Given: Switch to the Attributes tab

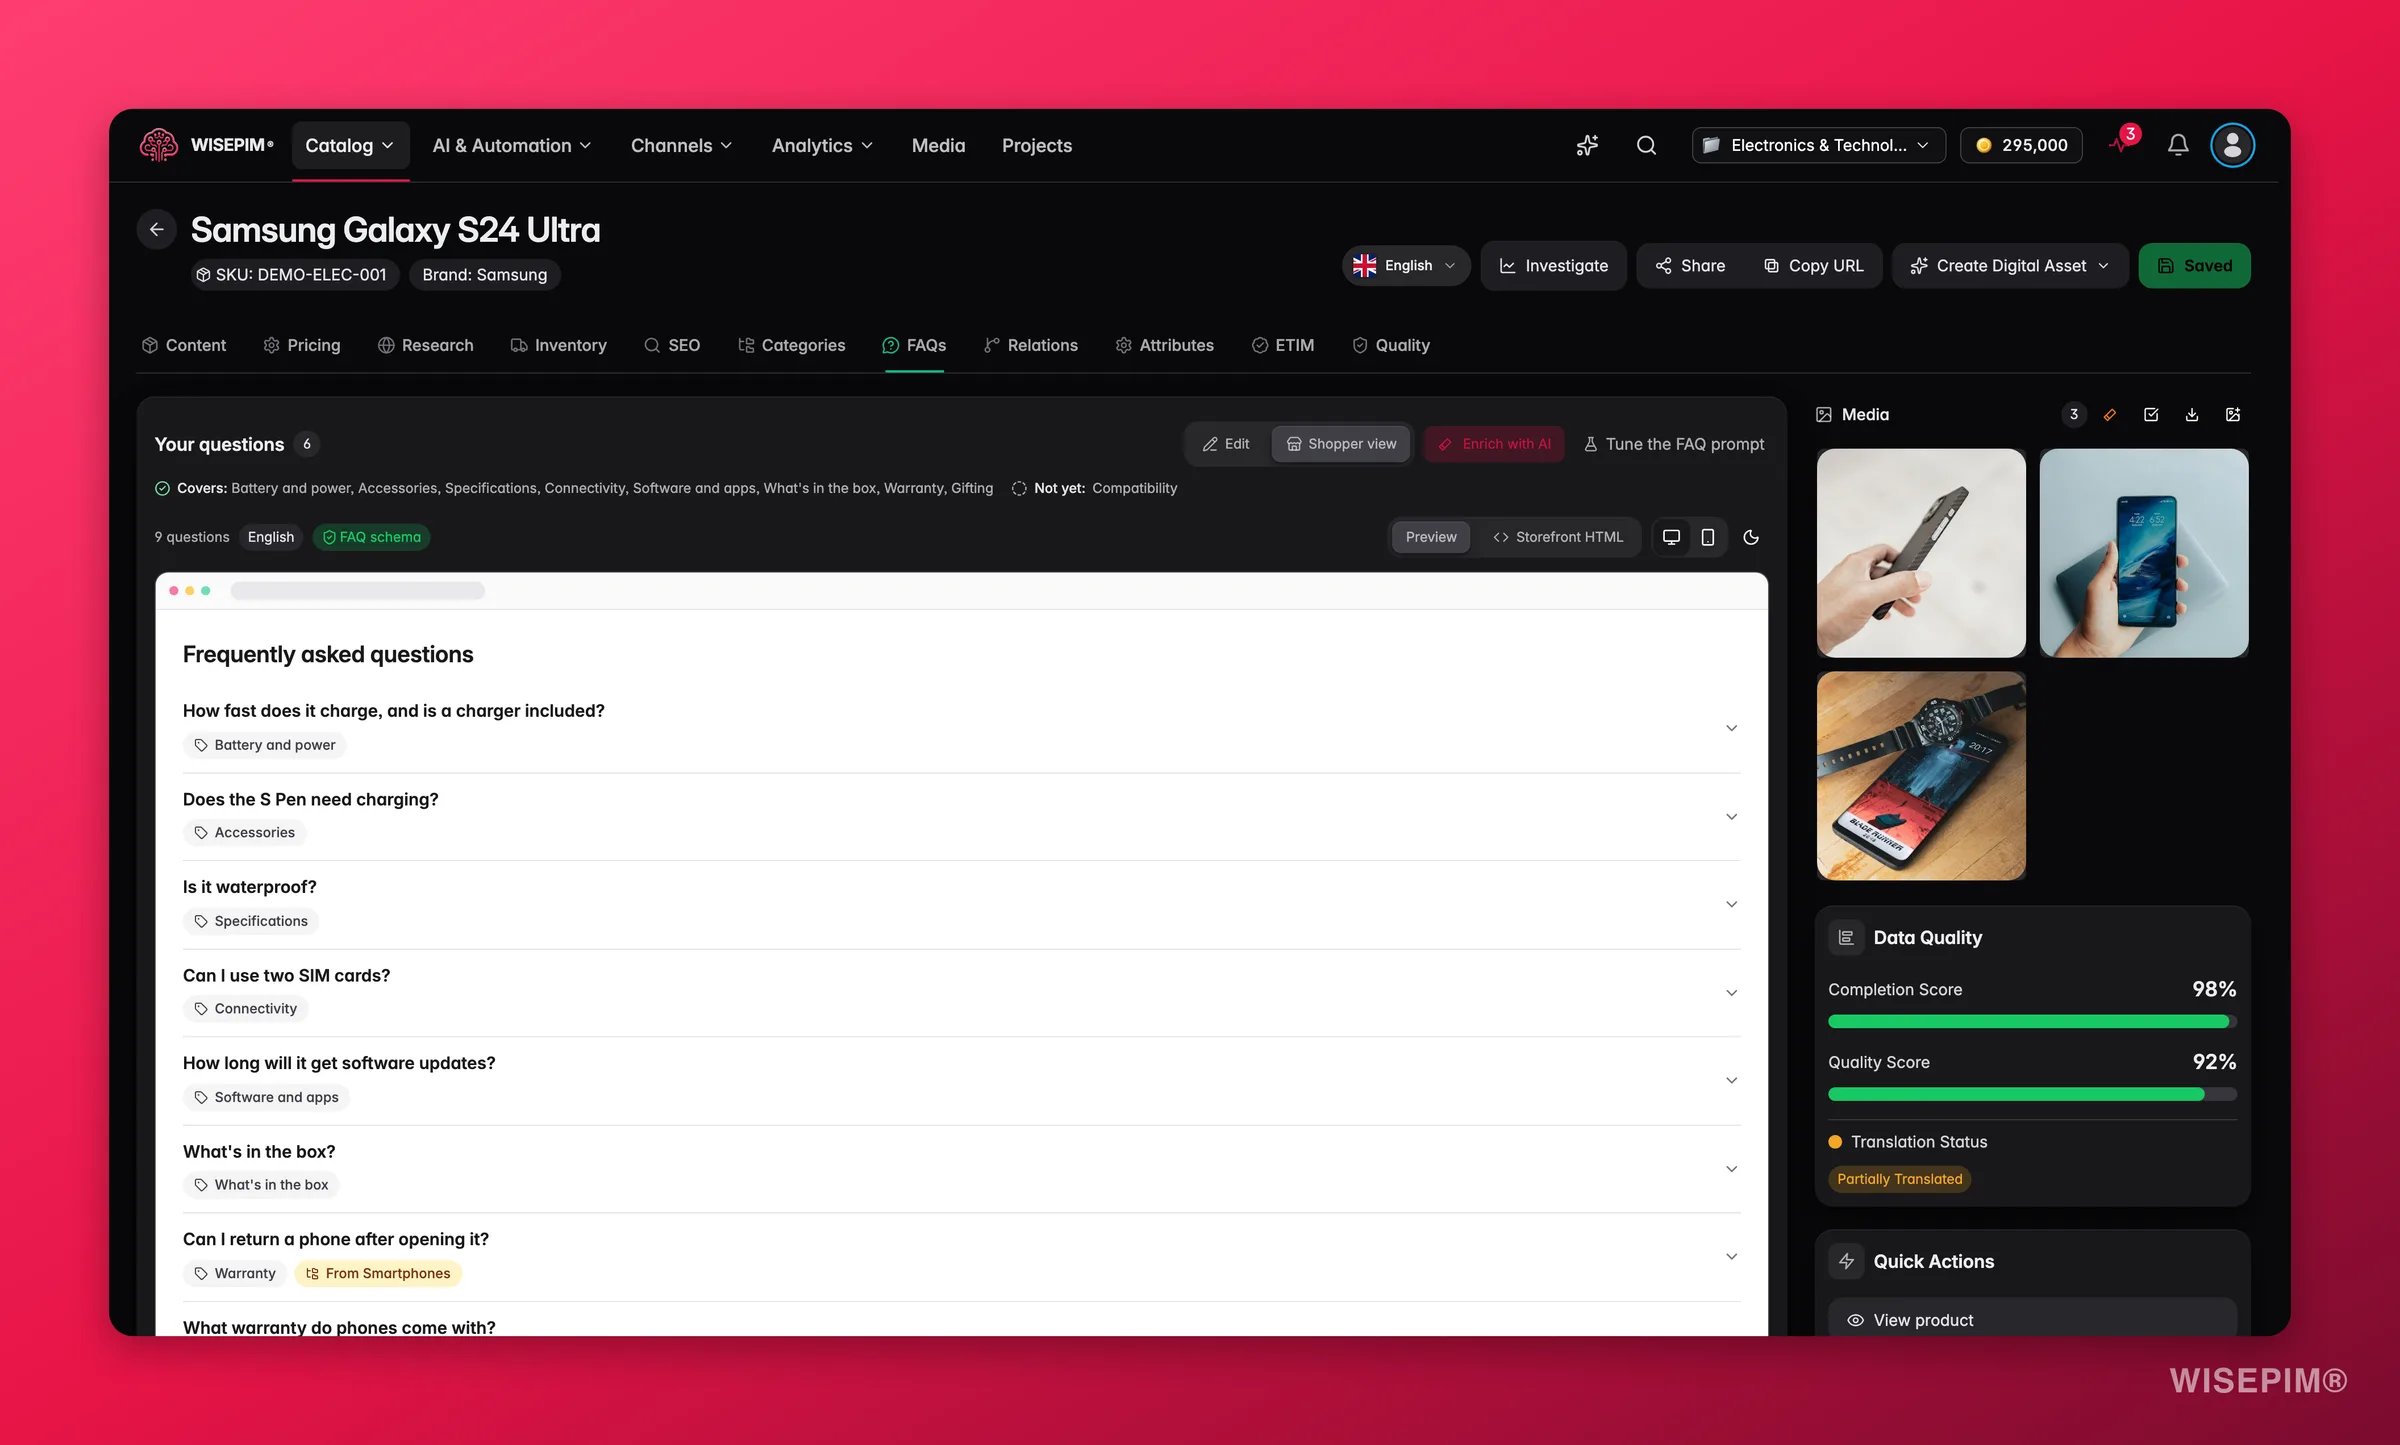Looking at the screenshot, I should point(1165,345).
